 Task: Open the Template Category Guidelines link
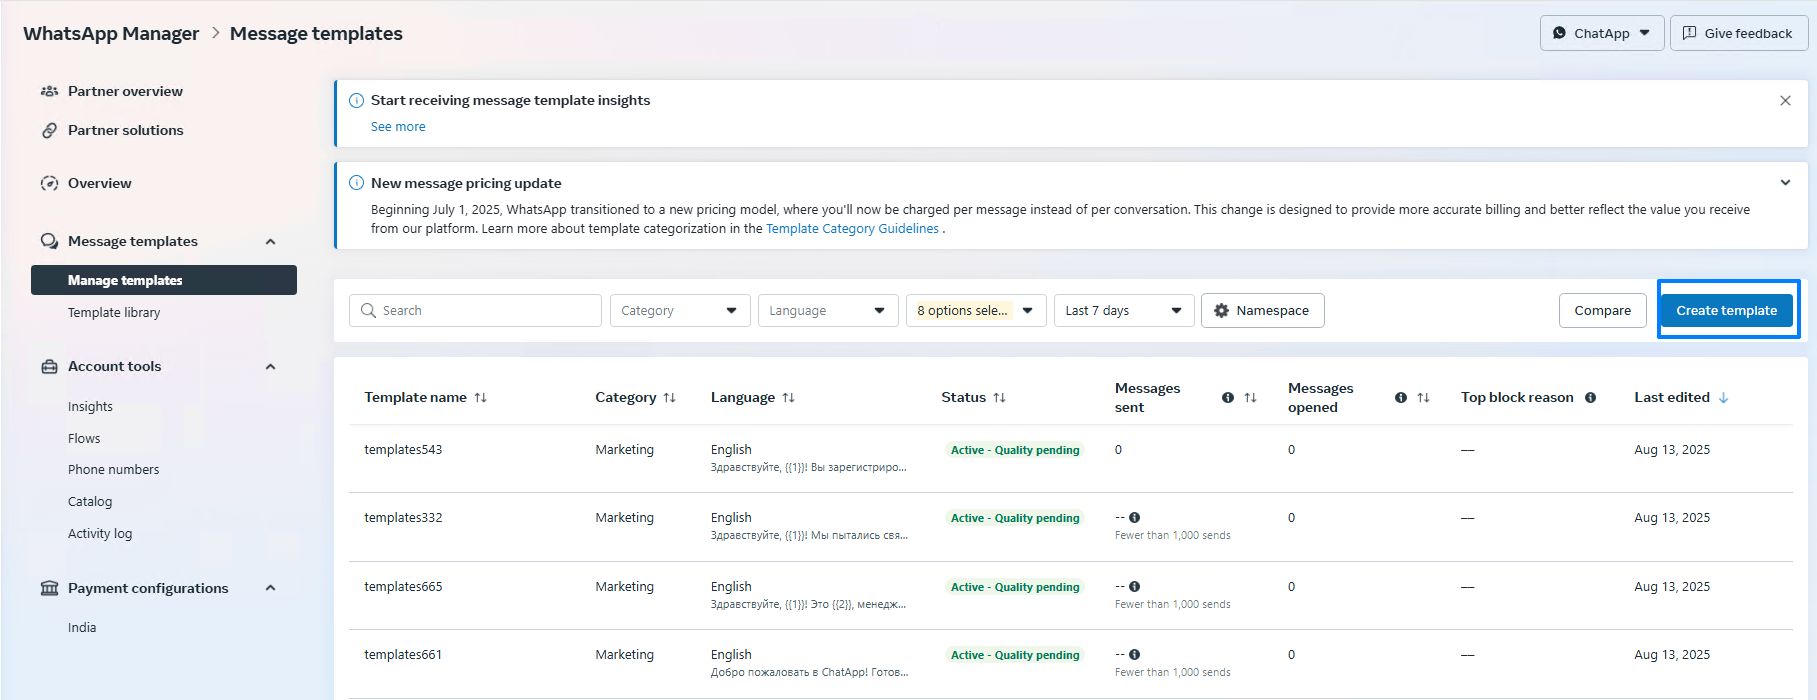[x=852, y=229]
